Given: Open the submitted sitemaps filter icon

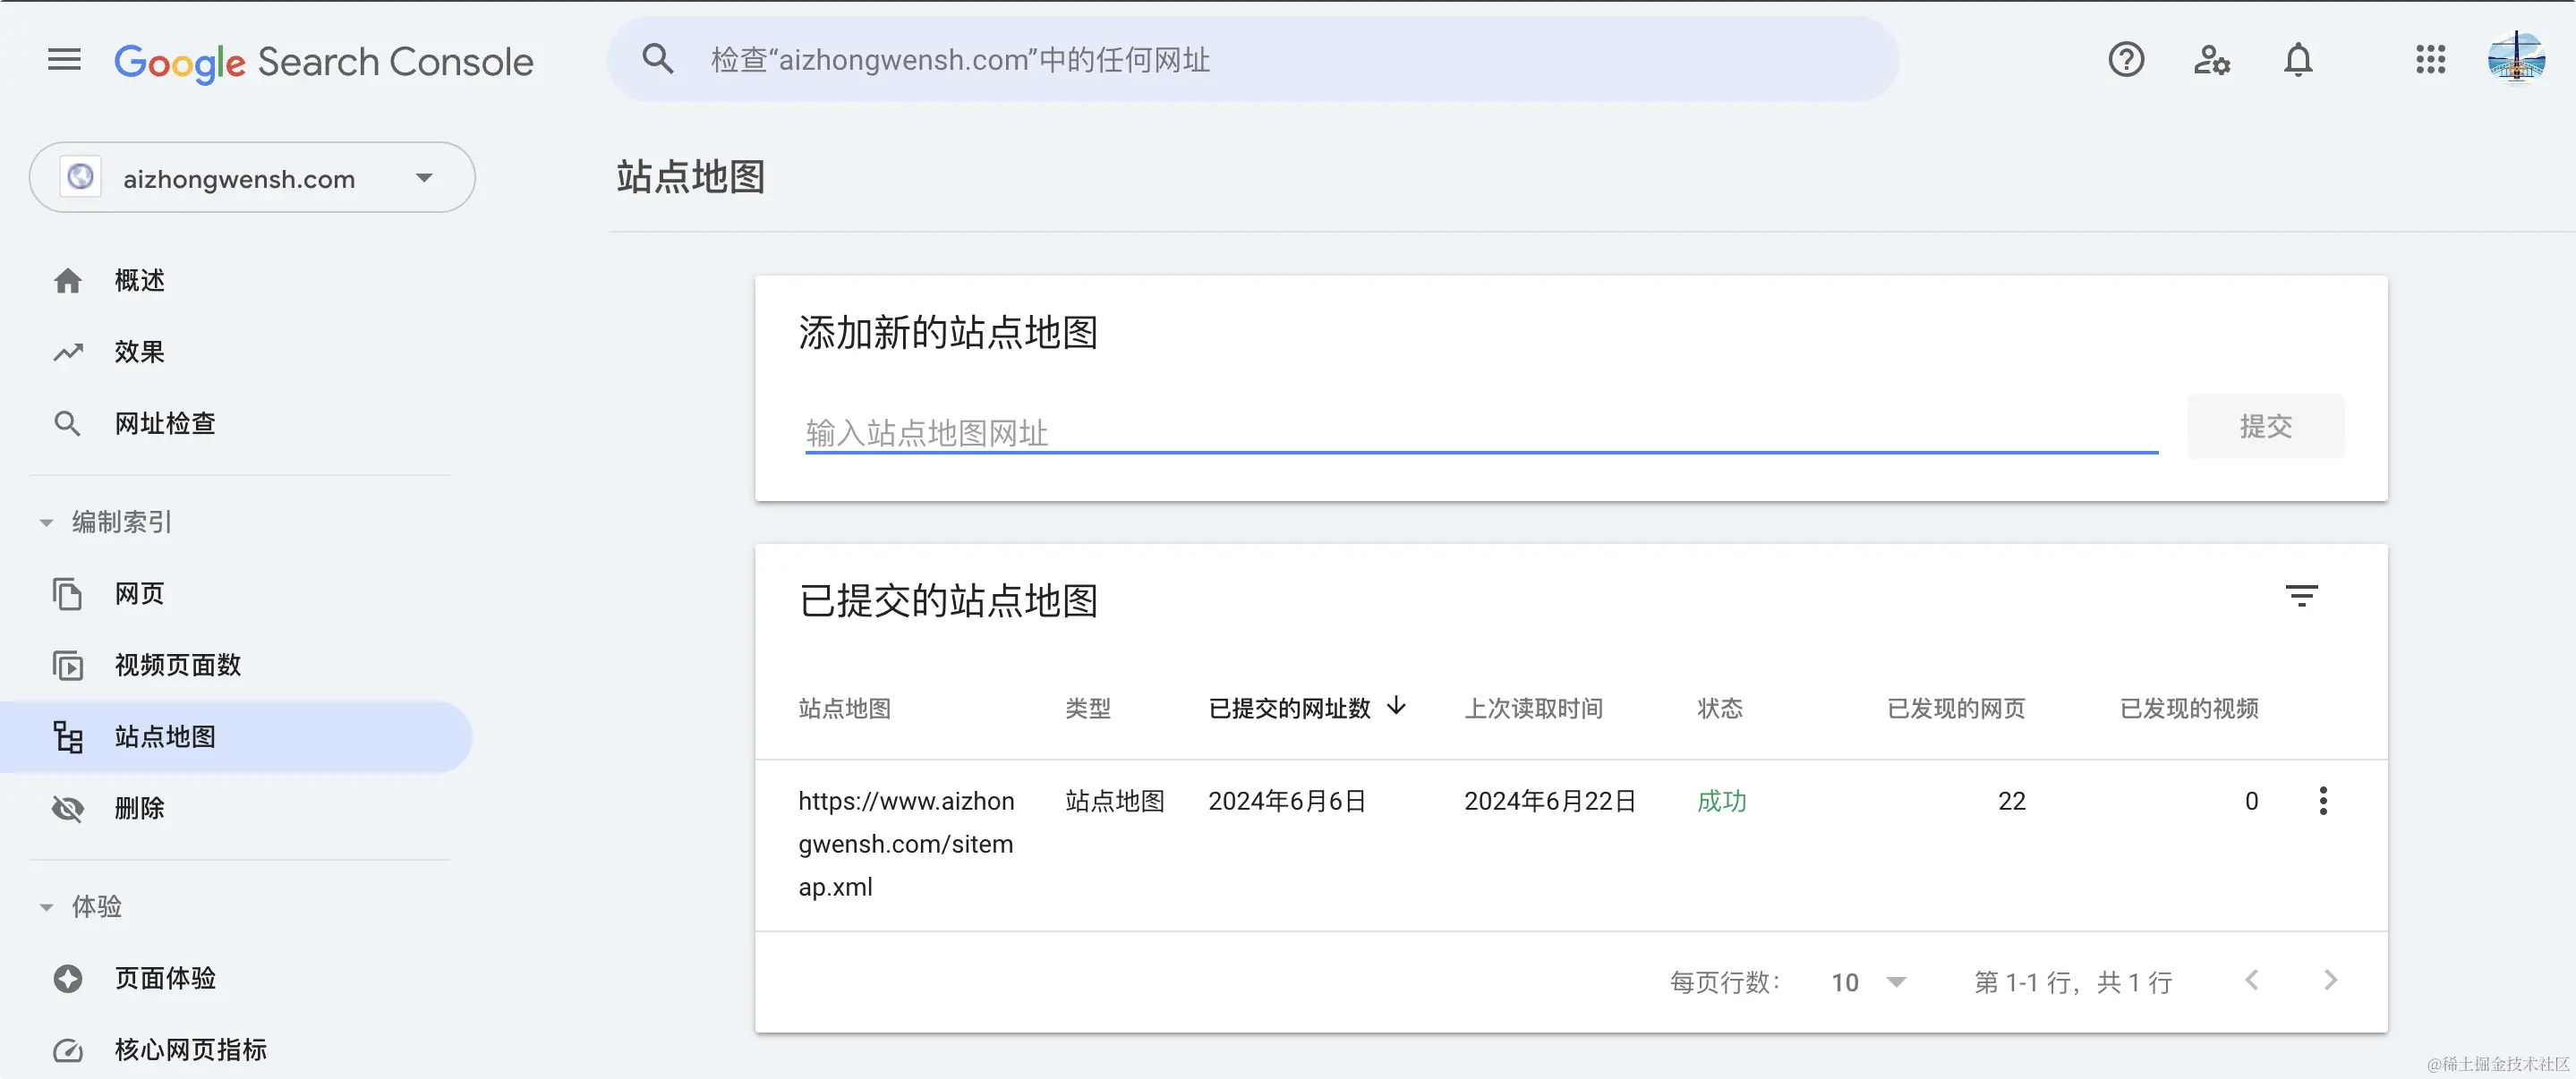Looking at the screenshot, I should click(2301, 597).
